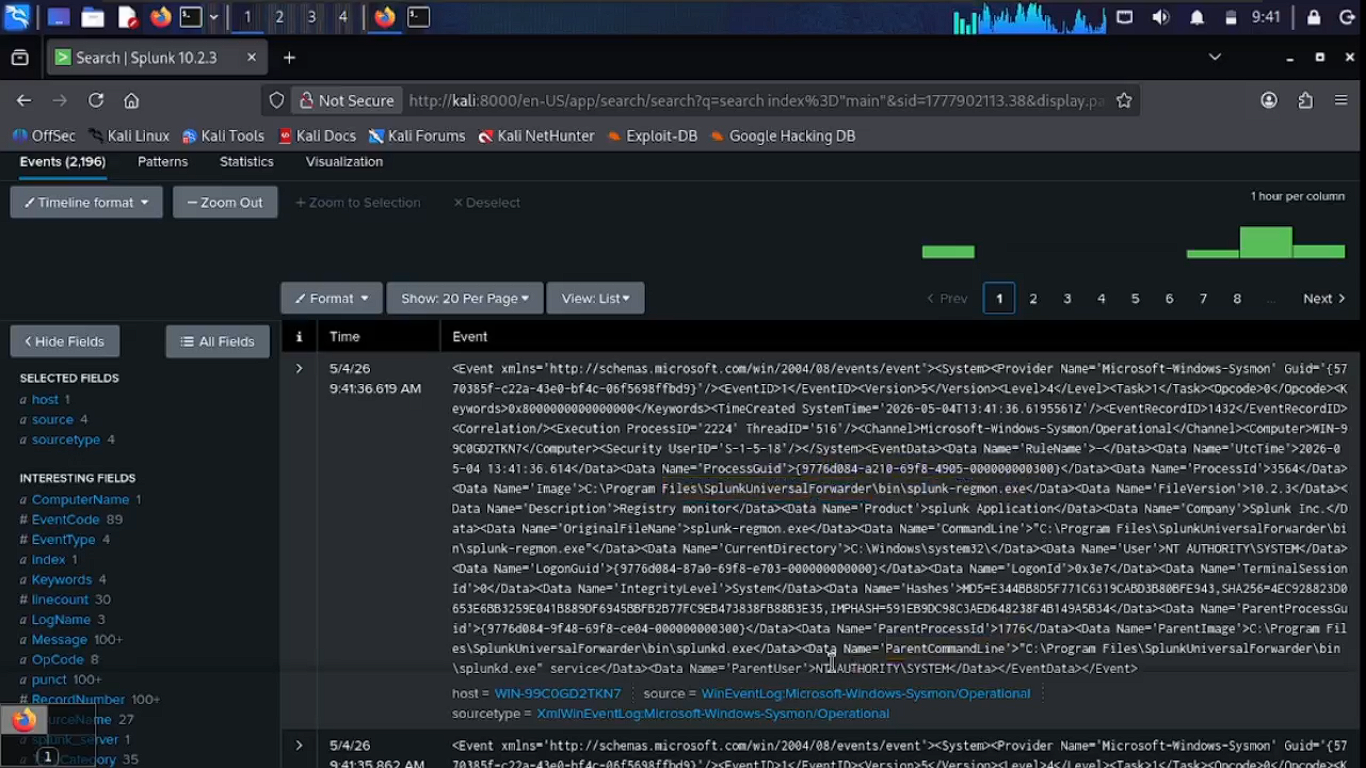
Task: Open the Format dropdown above the events
Action: [332, 298]
